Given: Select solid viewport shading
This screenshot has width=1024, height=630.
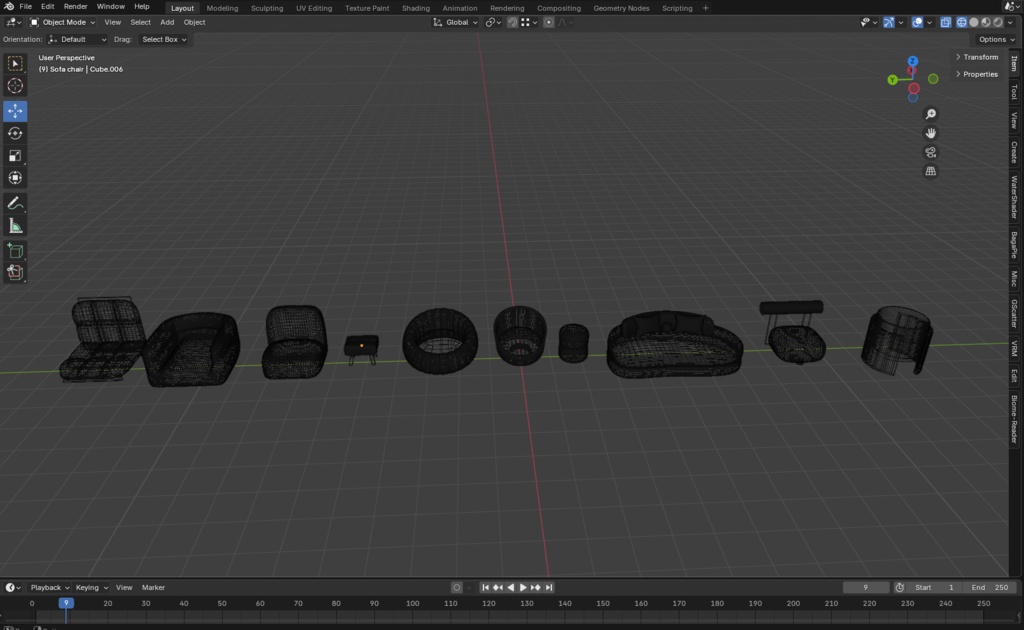Looking at the screenshot, I should [x=974, y=22].
